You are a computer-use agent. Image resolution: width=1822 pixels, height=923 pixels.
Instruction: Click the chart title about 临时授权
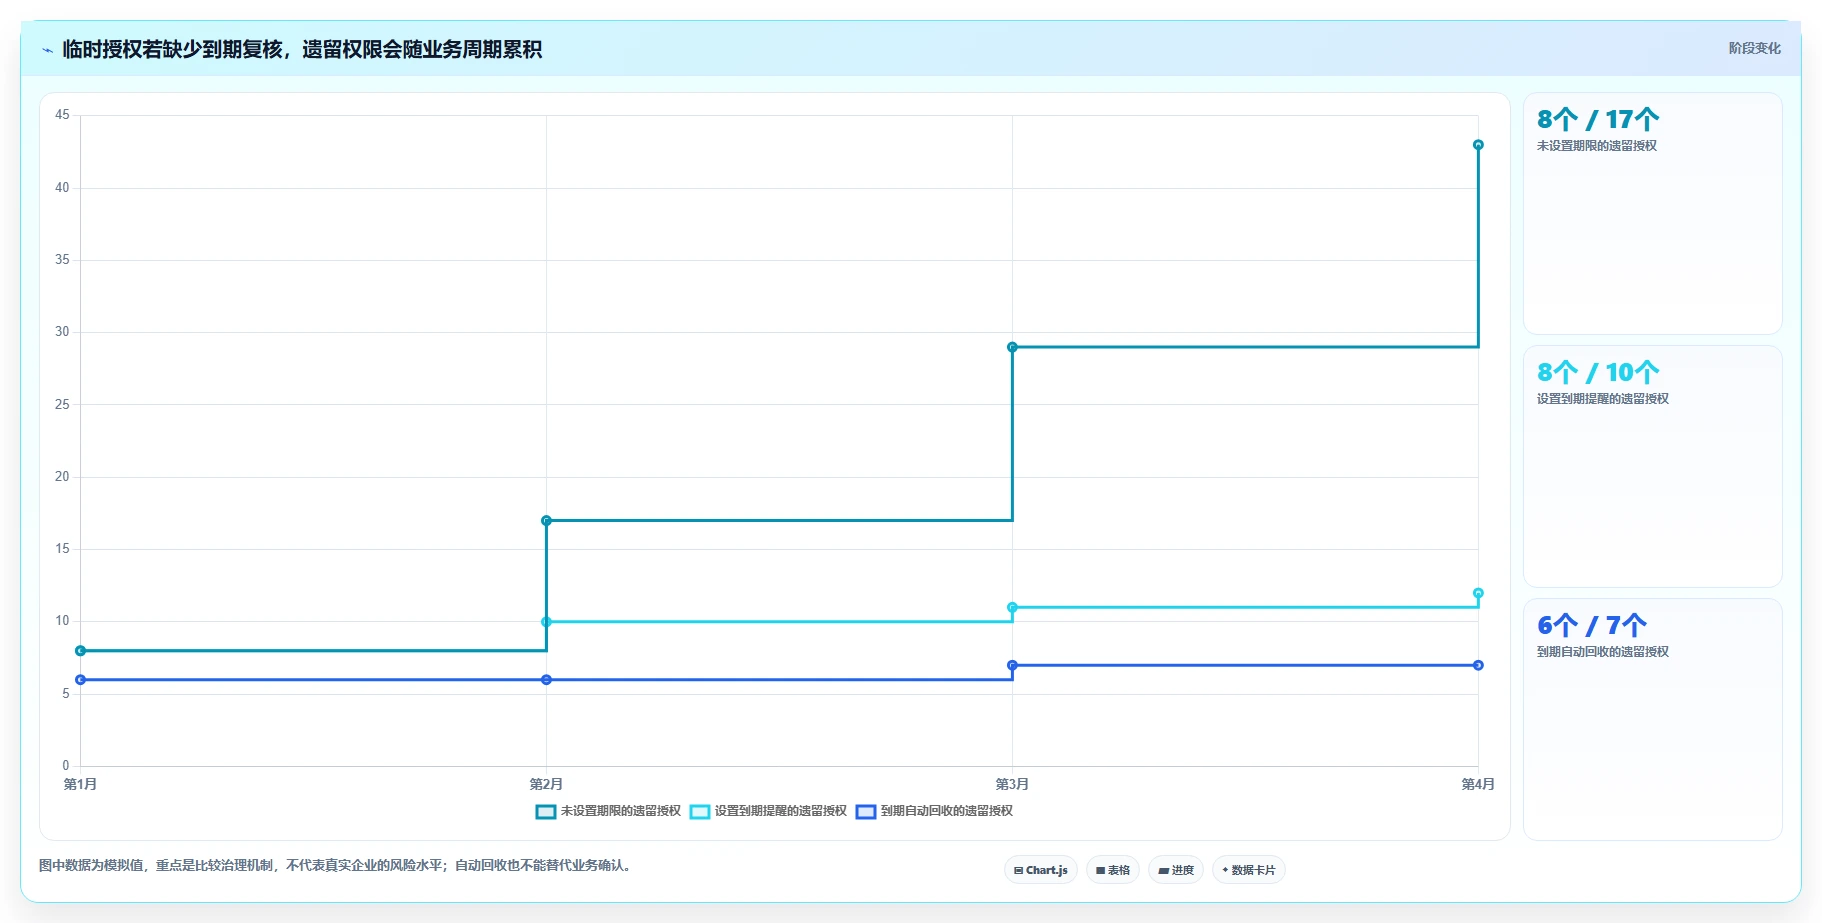[302, 49]
